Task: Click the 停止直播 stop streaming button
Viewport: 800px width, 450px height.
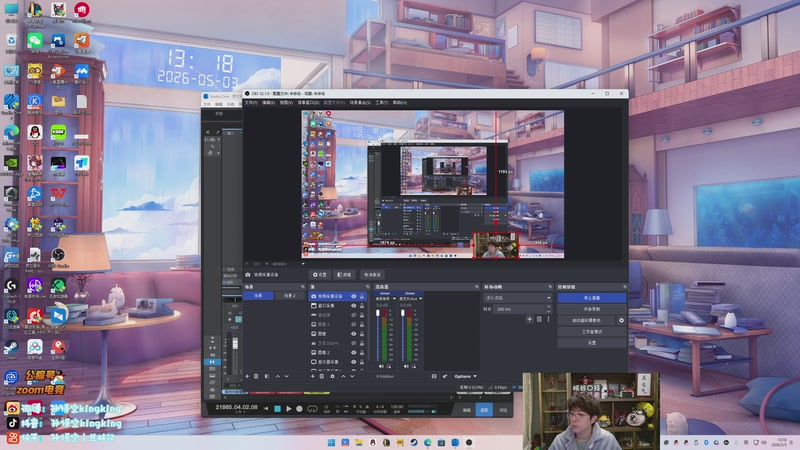Action: coord(592,297)
